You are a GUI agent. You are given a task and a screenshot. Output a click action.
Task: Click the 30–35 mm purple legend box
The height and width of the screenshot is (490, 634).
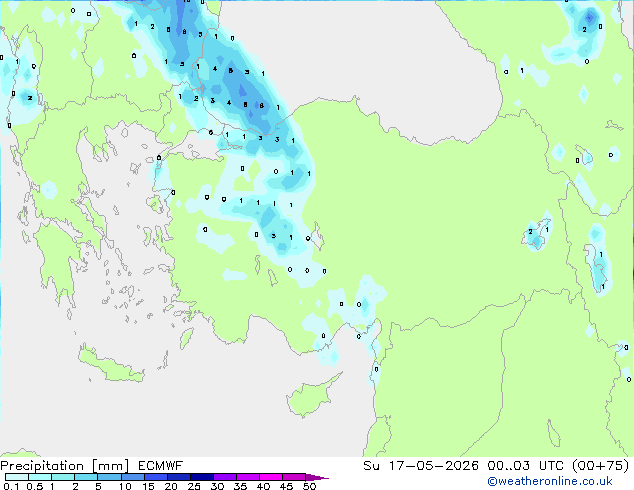[x=224, y=477]
